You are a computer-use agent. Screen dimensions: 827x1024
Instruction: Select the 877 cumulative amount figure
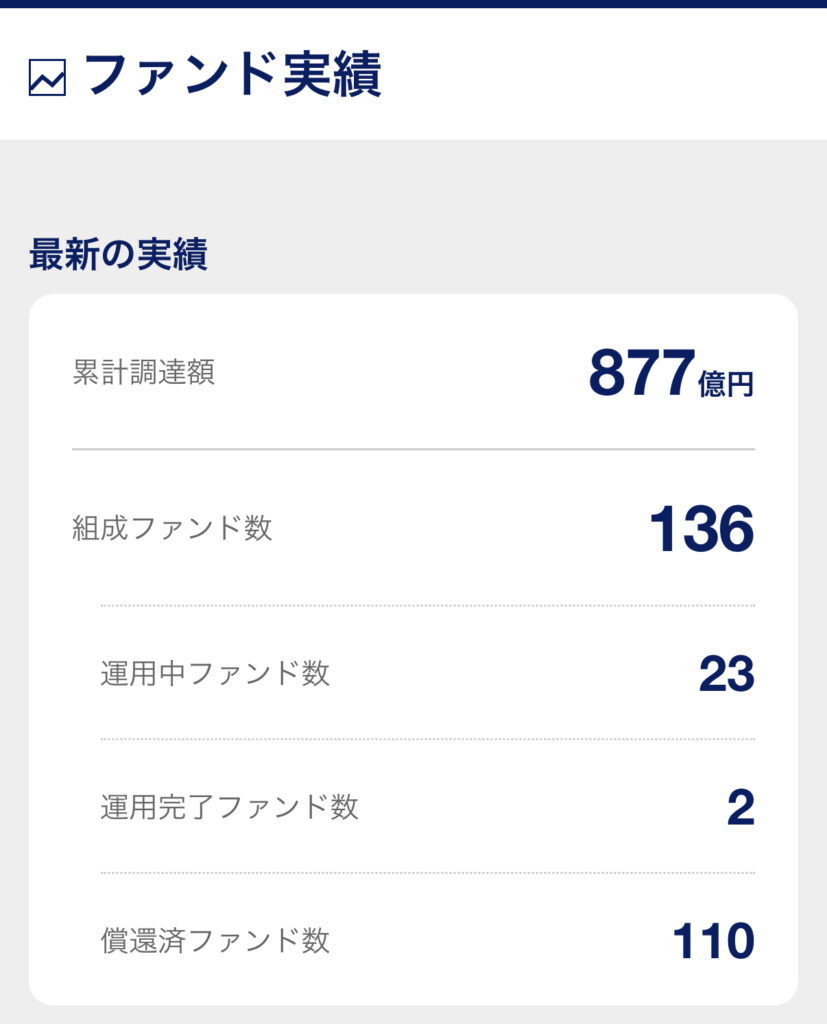(641, 373)
